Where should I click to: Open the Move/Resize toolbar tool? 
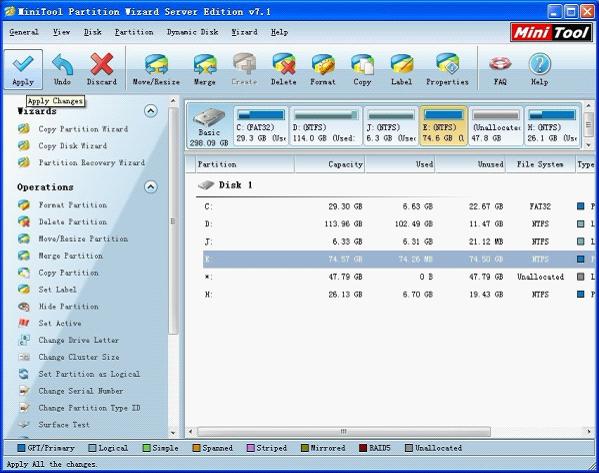[x=156, y=70]
